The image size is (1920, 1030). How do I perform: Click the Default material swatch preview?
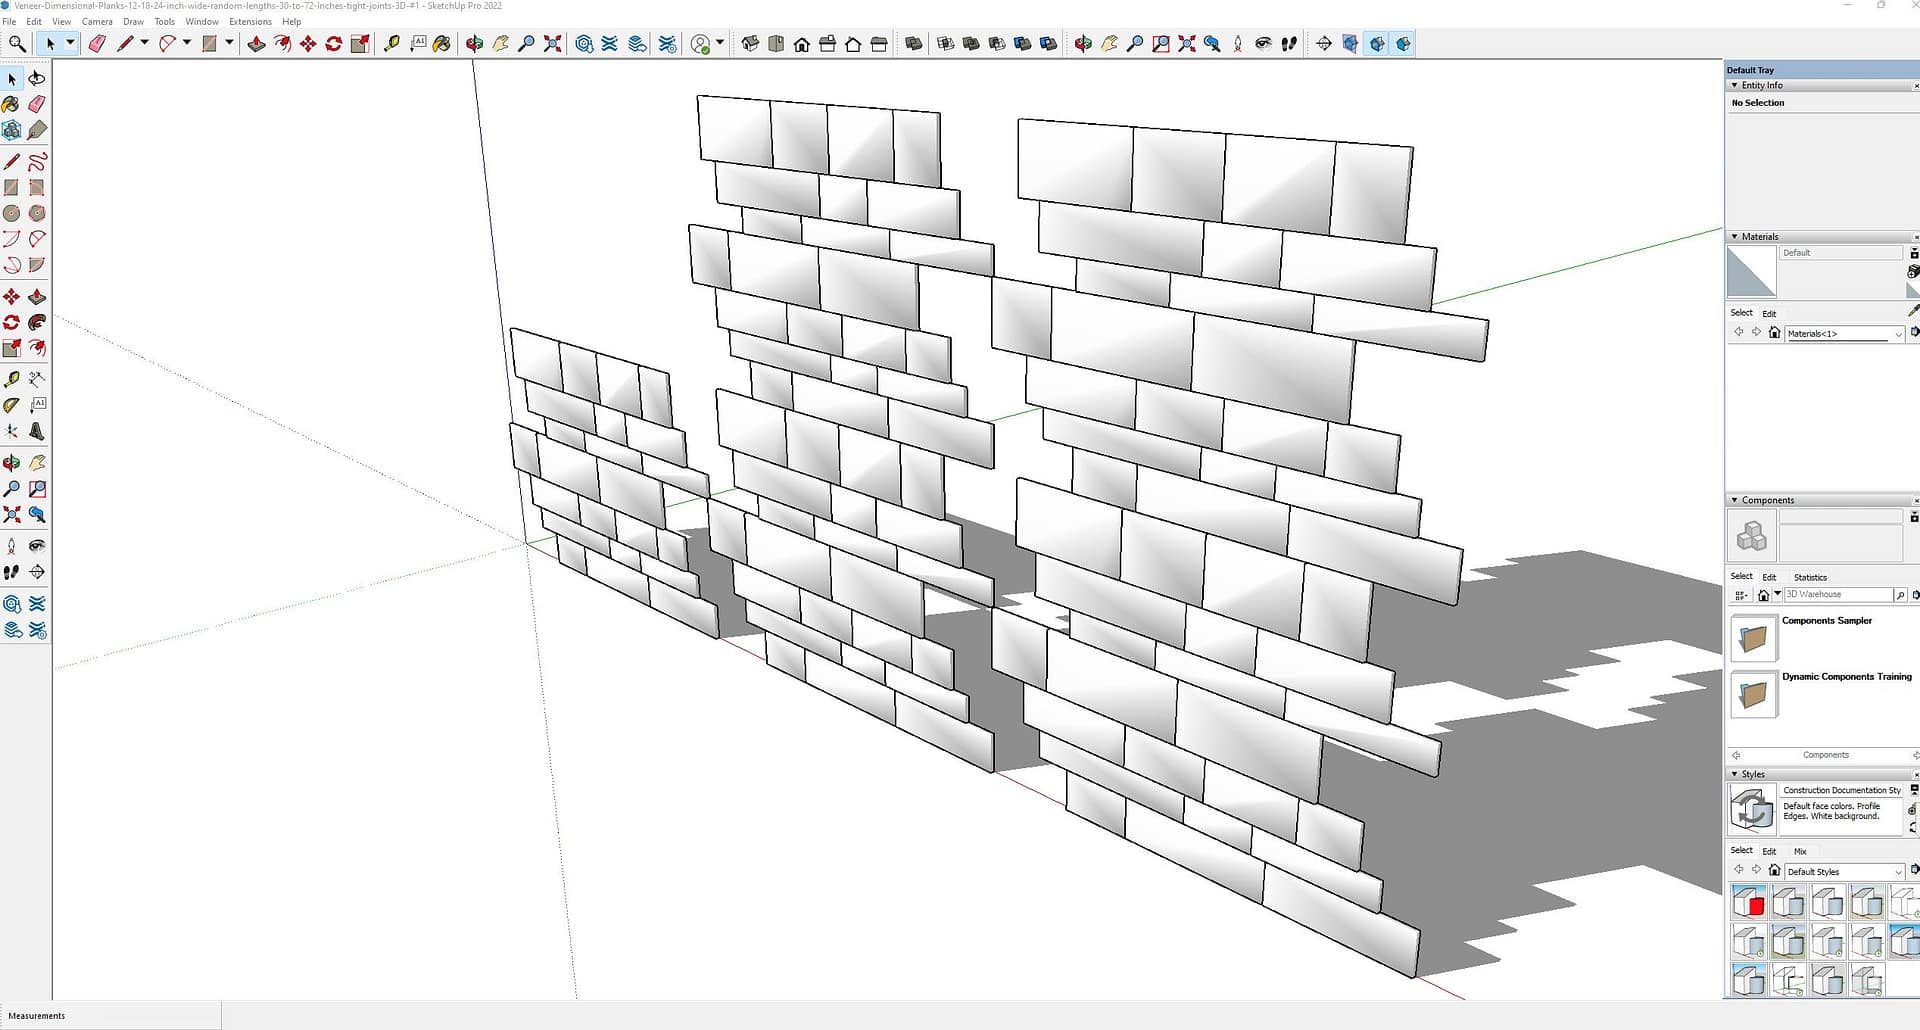1751,272
